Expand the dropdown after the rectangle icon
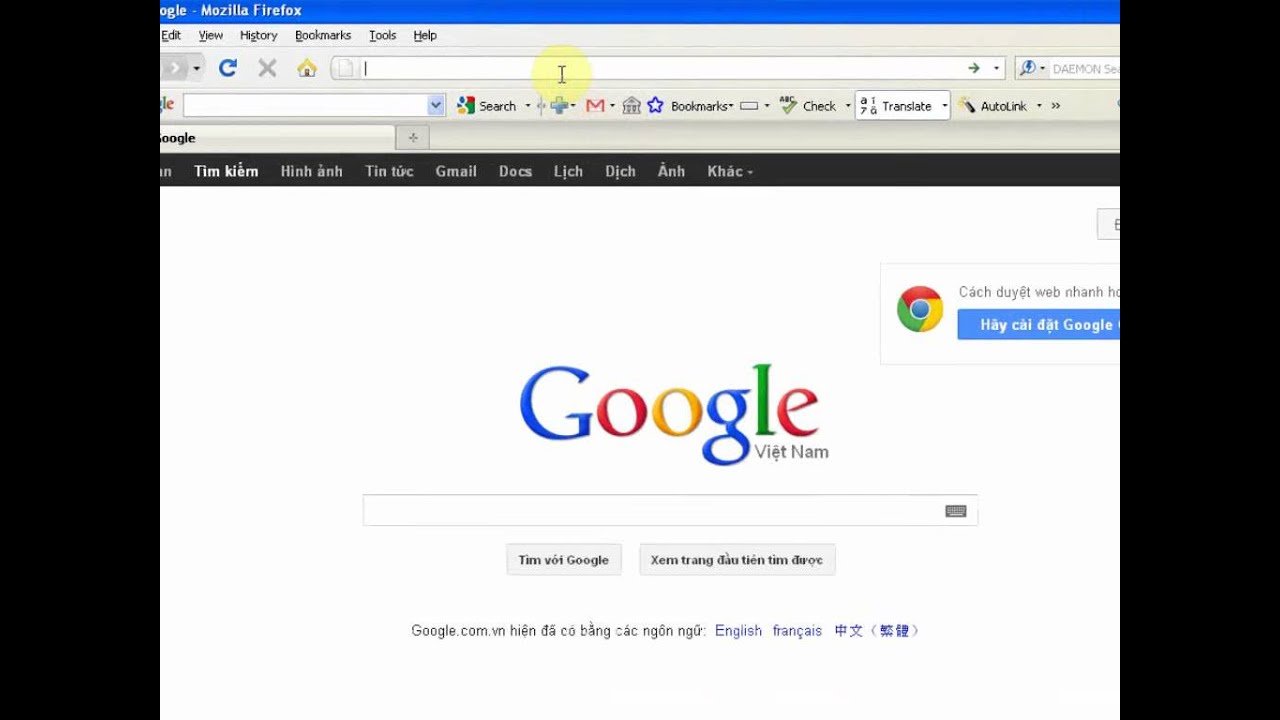The width and height of the screenshot is (1280, 720). [767, 105]
